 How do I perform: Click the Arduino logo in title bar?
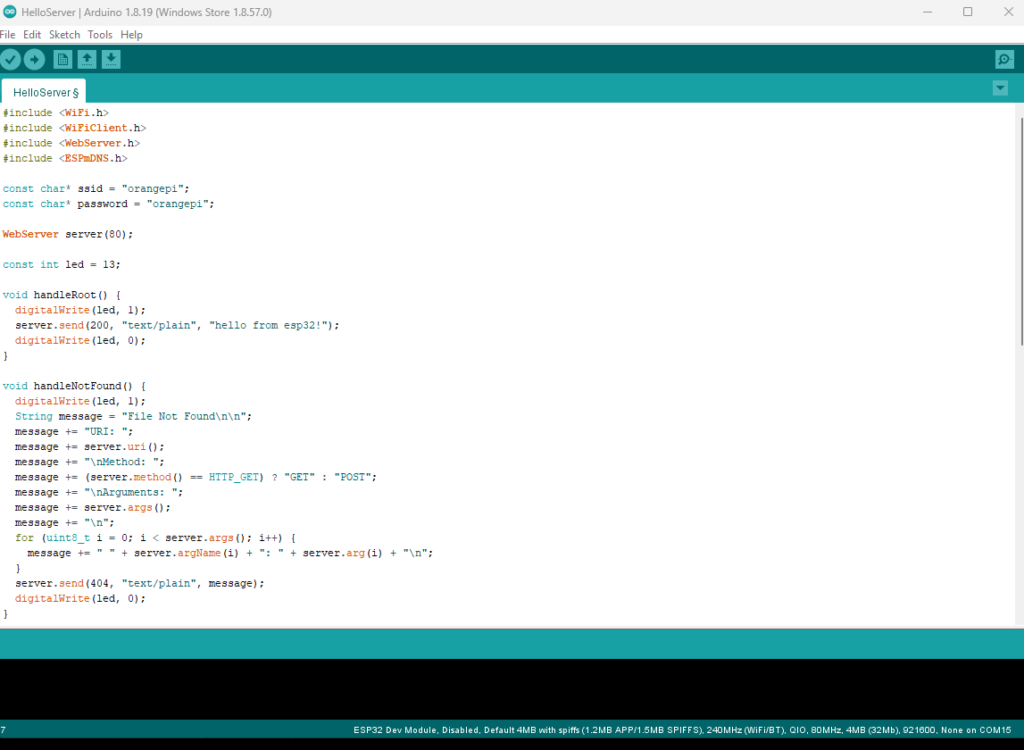click(x=10, y=12)
